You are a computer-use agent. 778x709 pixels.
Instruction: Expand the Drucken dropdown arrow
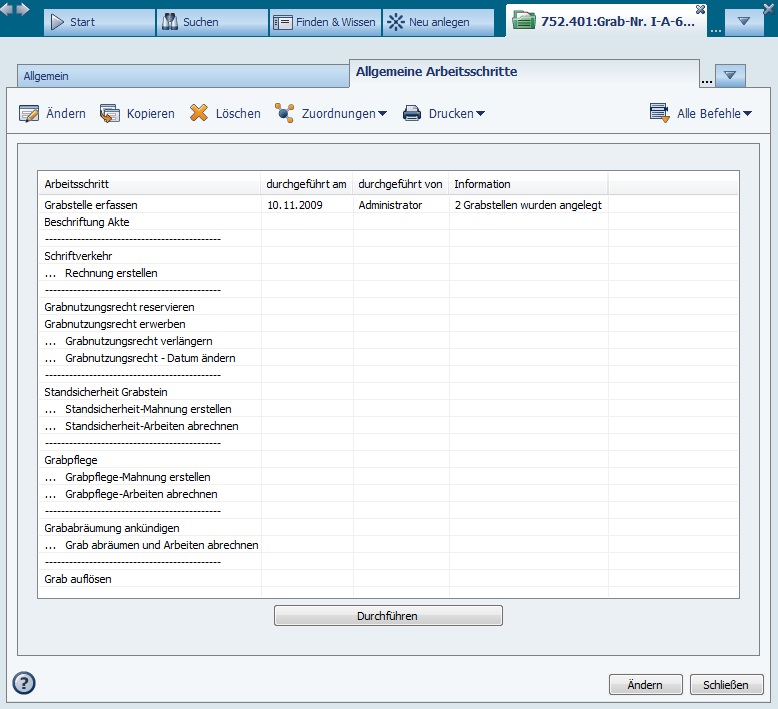(480, 114)
